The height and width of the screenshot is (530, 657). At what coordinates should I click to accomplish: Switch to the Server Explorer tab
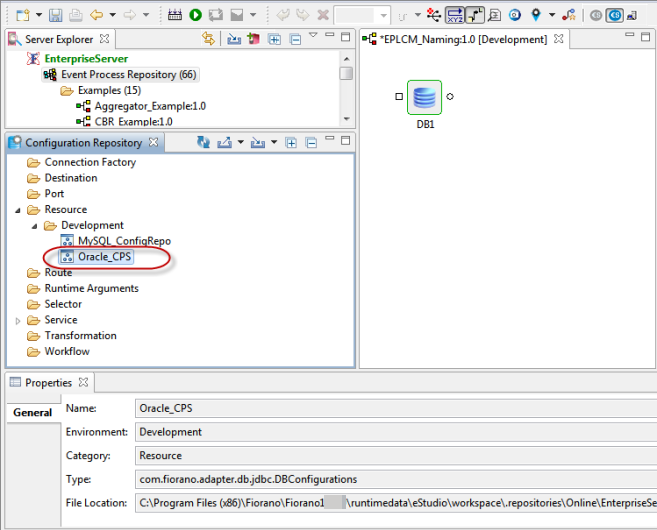pos(59,39)
